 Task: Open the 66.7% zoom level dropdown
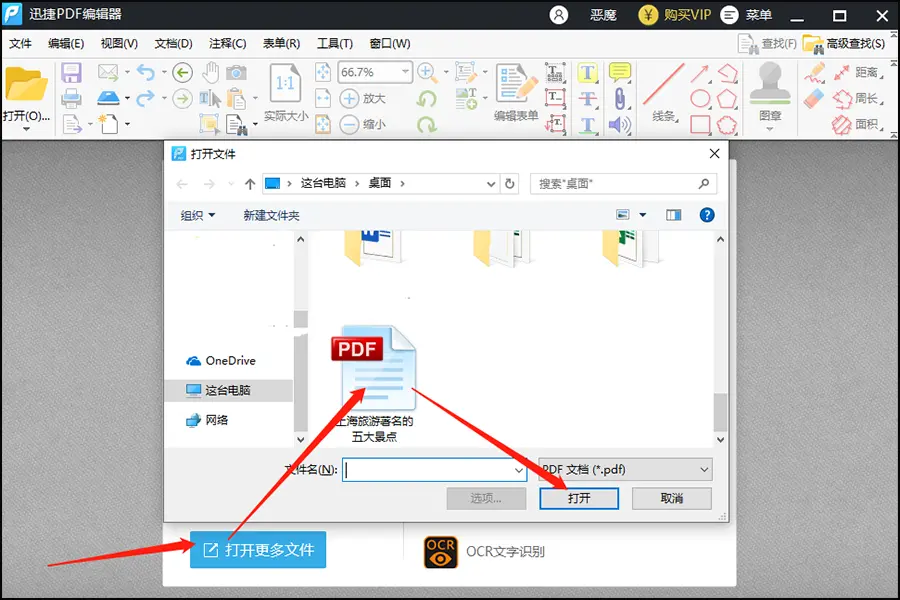click(x=405, y=72)
